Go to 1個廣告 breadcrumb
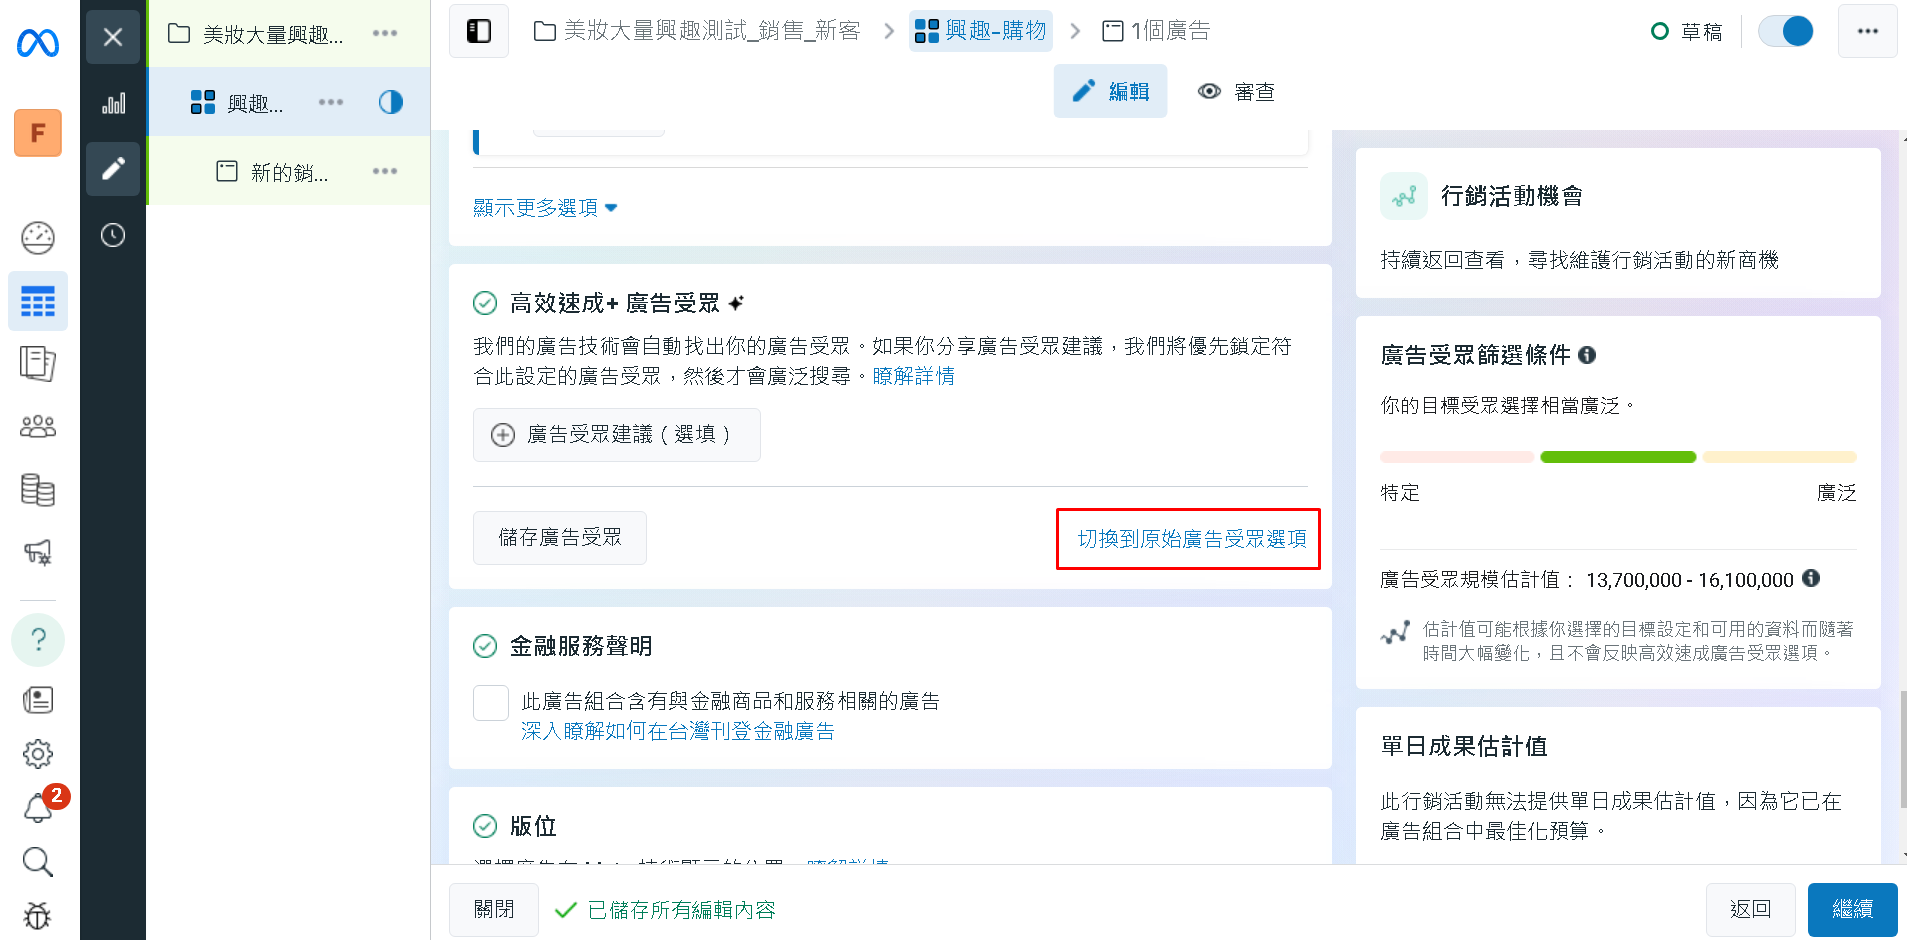1907x940 pixels. [1156, 31]
